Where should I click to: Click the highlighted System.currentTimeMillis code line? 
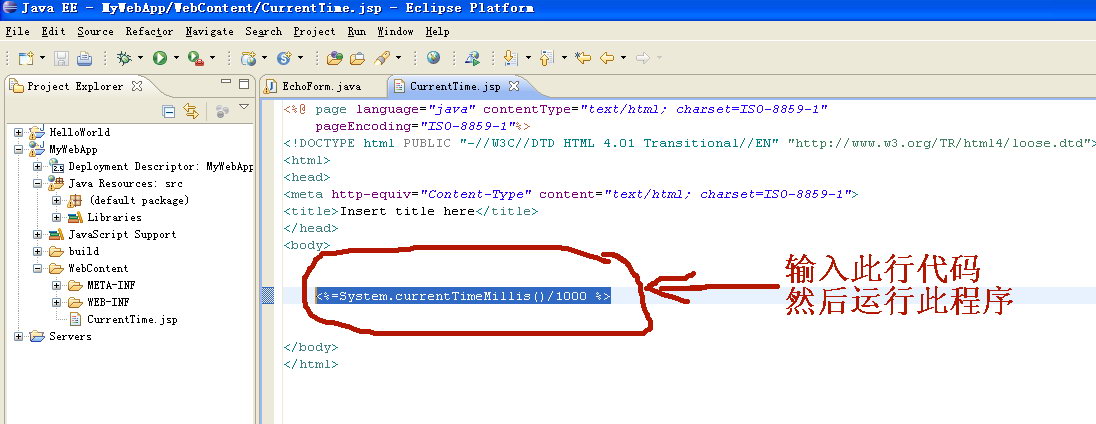462,296
